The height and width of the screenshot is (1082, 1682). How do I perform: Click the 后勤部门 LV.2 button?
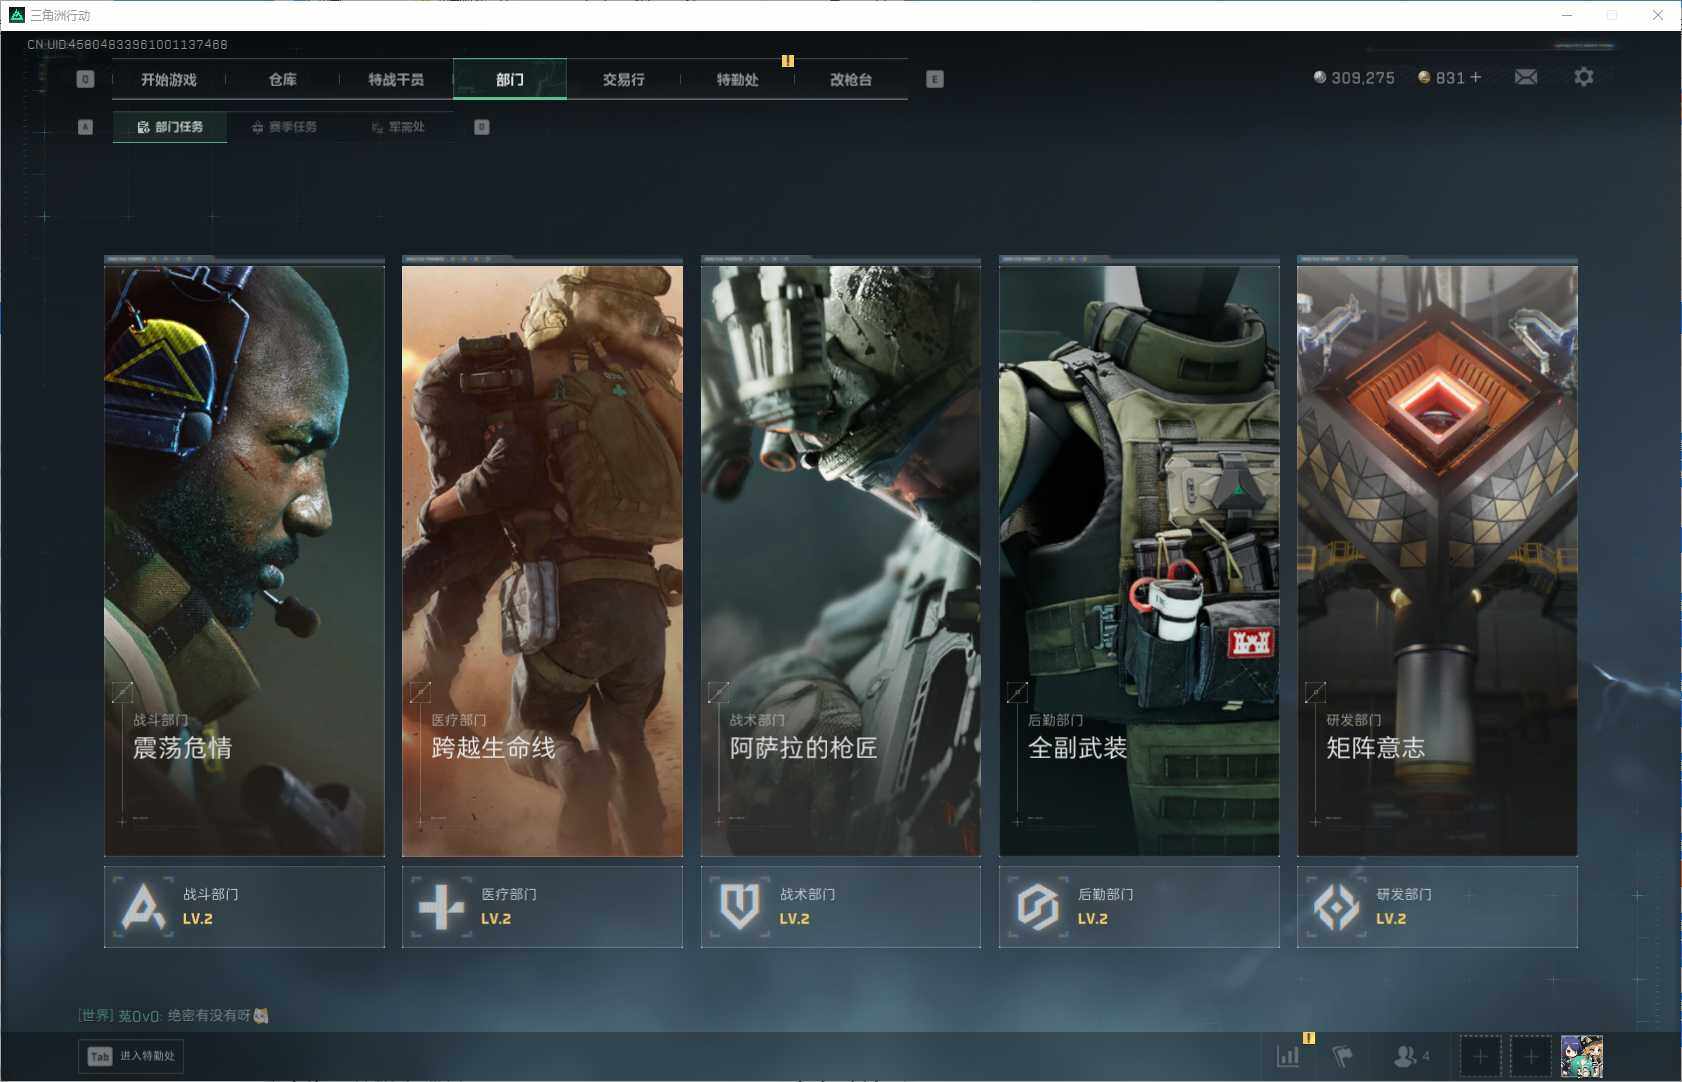[1139, 907]
